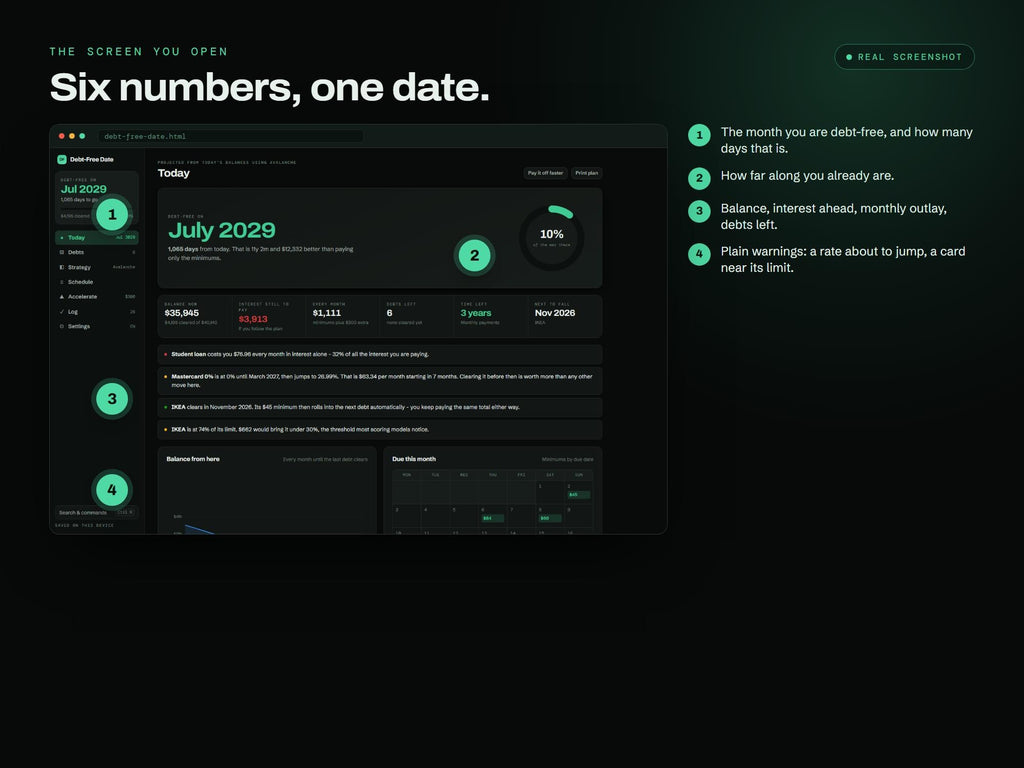This screenshot has height=768, width=1024.
Task: Open Debts via its sidebar icon
Action: tap(62, 252)
